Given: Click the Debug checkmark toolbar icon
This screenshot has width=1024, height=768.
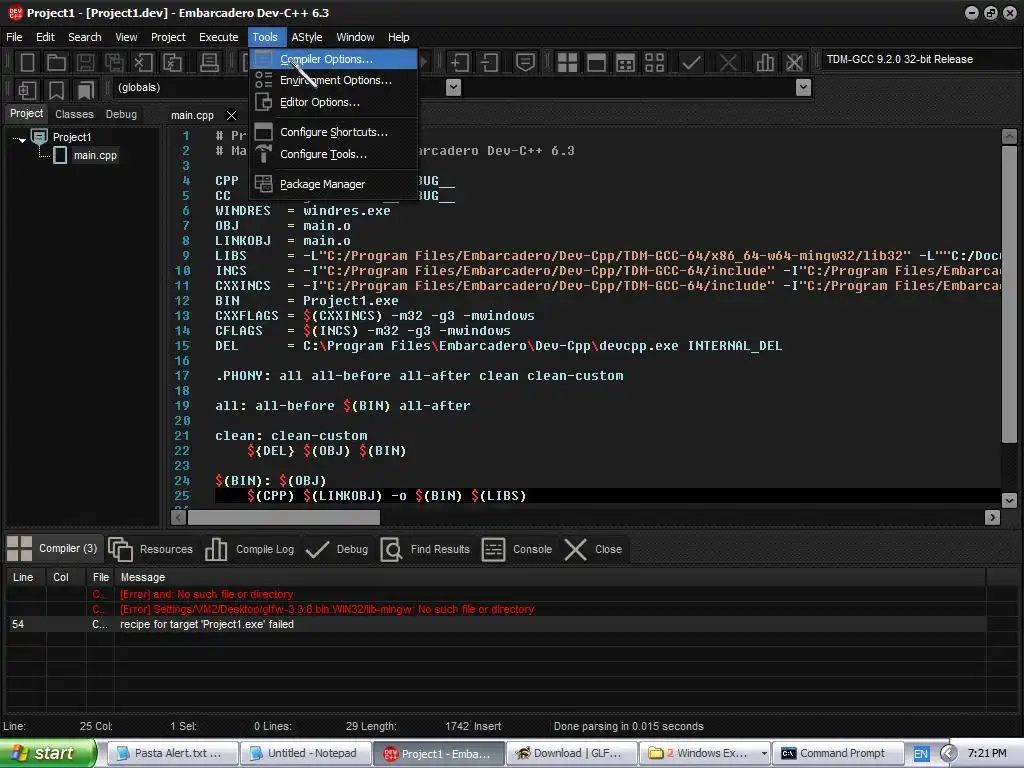Looking at the screenshot, I should (x=691, y=63).
